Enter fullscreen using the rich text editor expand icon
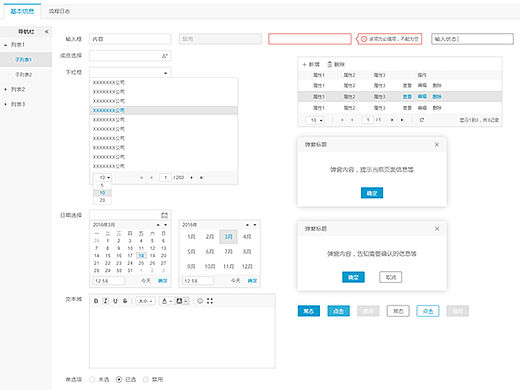 pyautogui.click(x=210, y=301)
